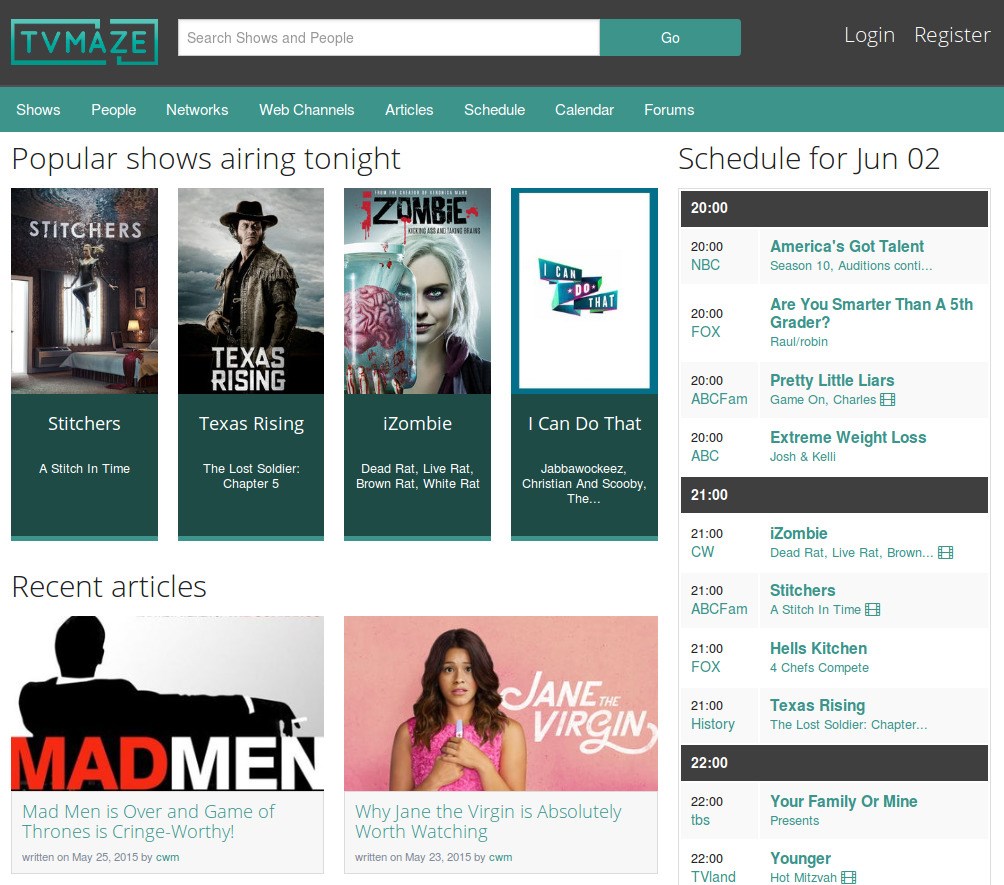The height and width of the screenshot is (885, 1004).
Task: Open the Register page
Action: tap(952, 35)
